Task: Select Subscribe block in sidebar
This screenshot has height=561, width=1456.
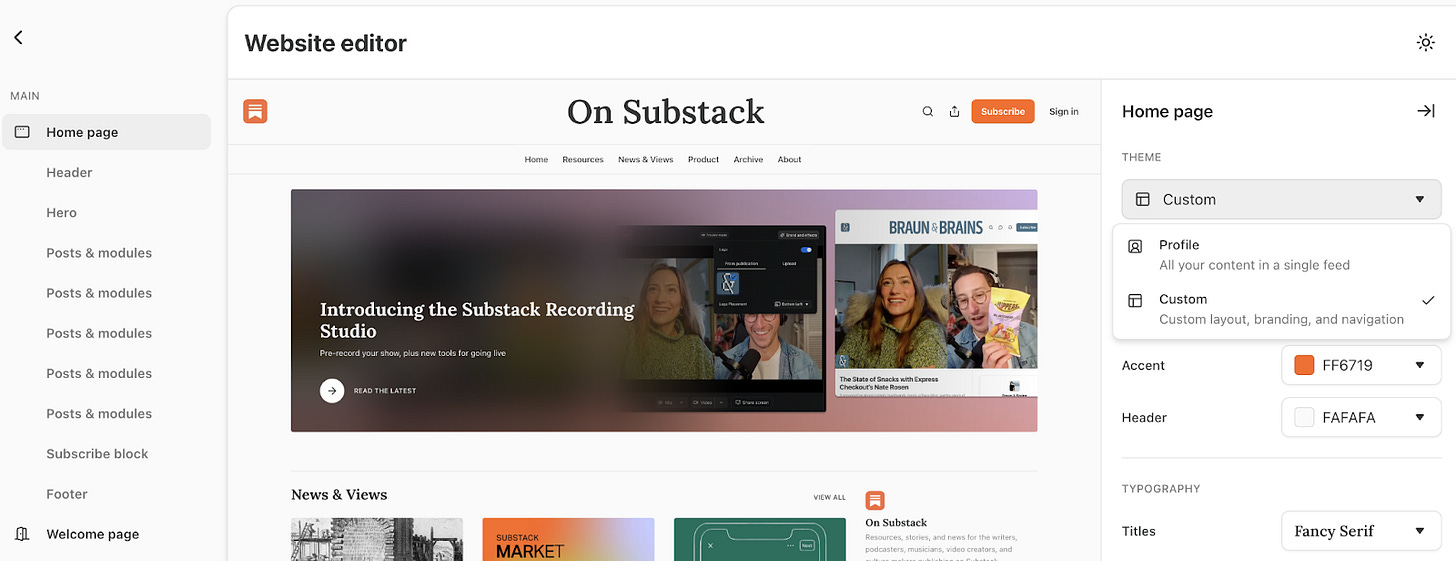Action: pos(97,453)
